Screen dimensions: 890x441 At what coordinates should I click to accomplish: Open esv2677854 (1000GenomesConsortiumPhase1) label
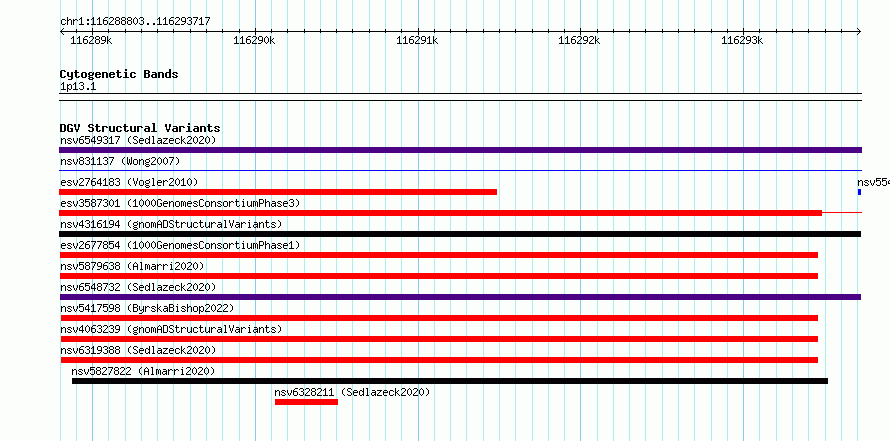click(180, 245)
